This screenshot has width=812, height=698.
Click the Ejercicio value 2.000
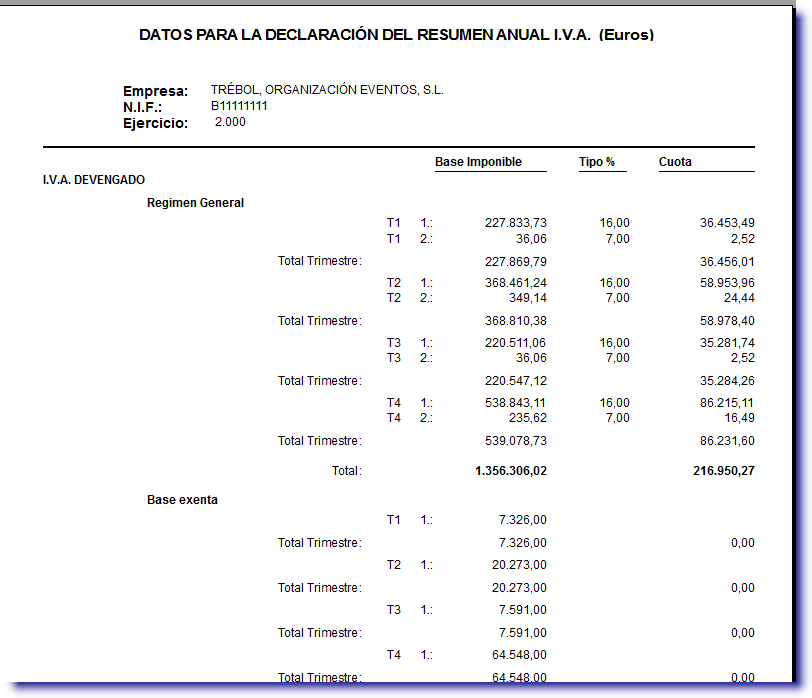(230, 122)
